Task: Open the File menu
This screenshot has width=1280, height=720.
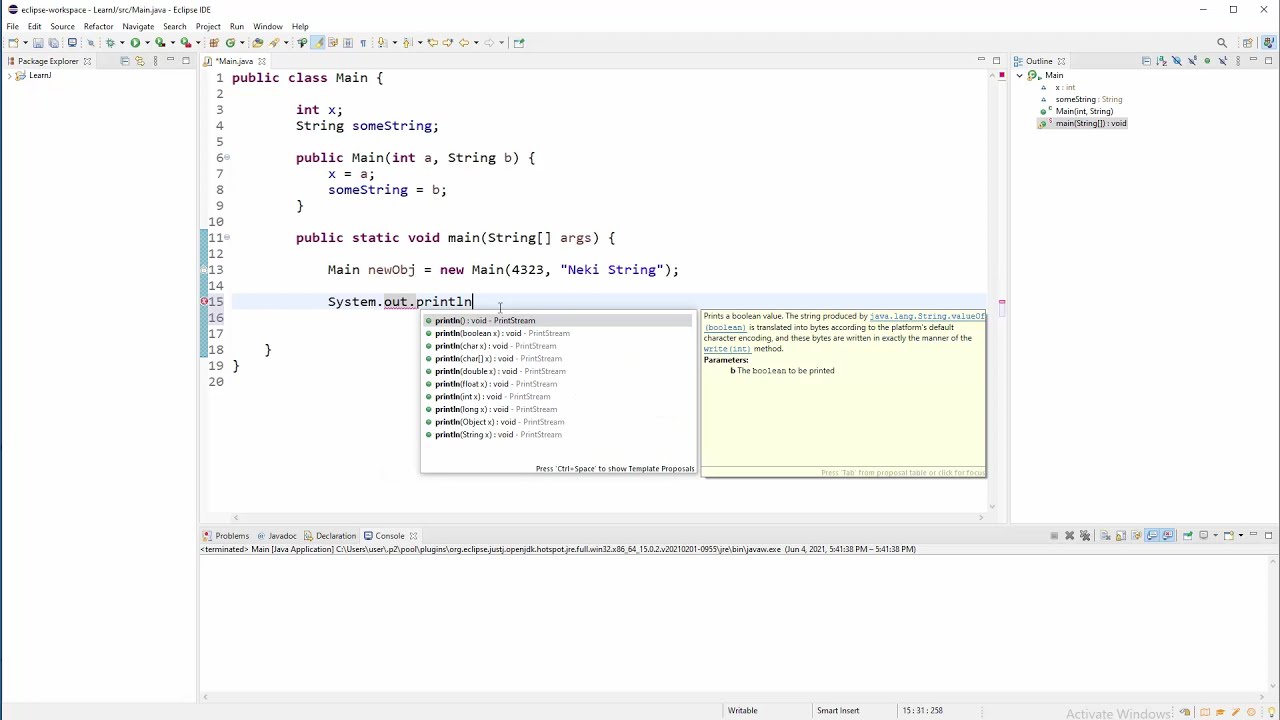Action: click(12, 26)
